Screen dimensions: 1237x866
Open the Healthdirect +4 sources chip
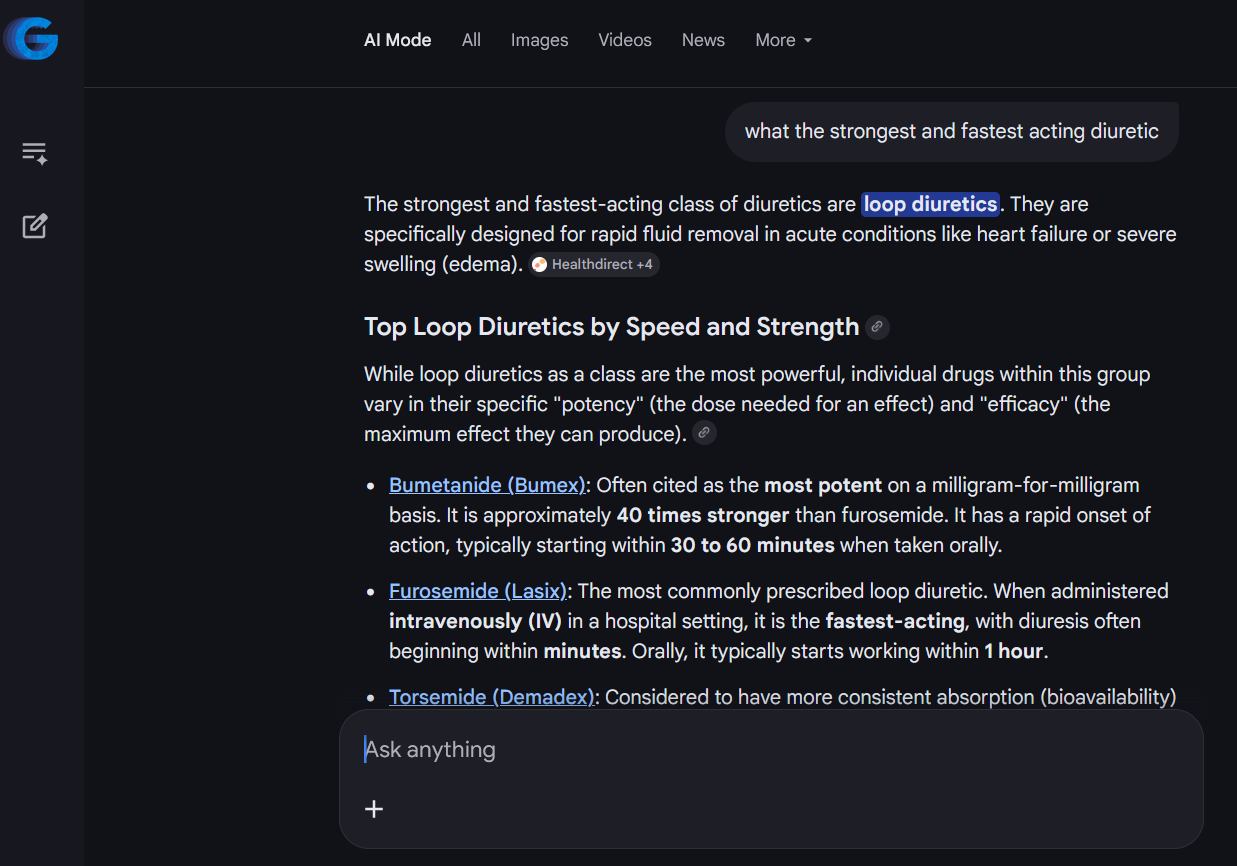[594, 265]
